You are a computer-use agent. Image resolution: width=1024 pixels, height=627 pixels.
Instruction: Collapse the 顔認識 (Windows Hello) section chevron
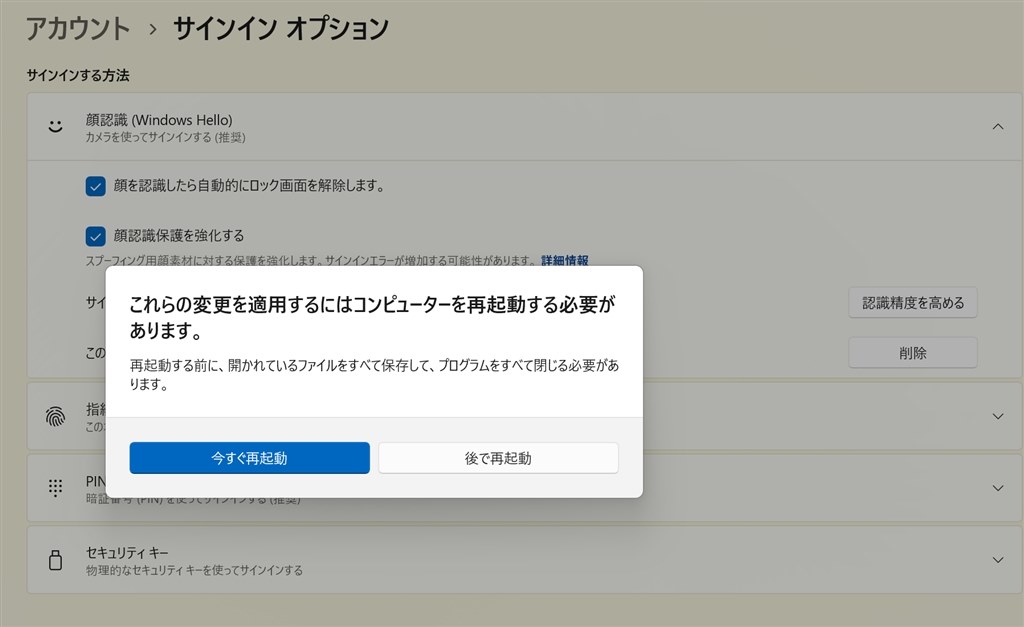pyautogui.click(x=997, y=127)
